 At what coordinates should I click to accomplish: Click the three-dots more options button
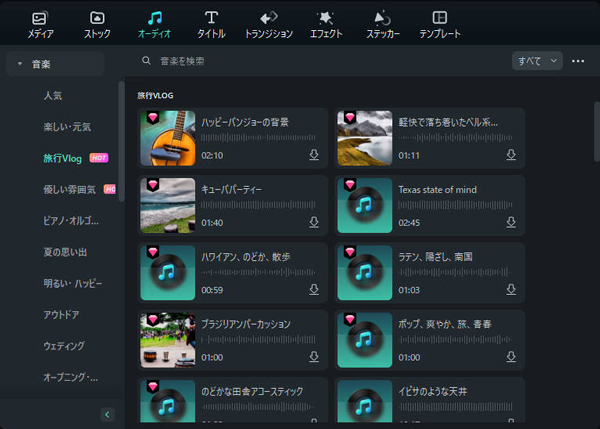[x=578, y=61]
